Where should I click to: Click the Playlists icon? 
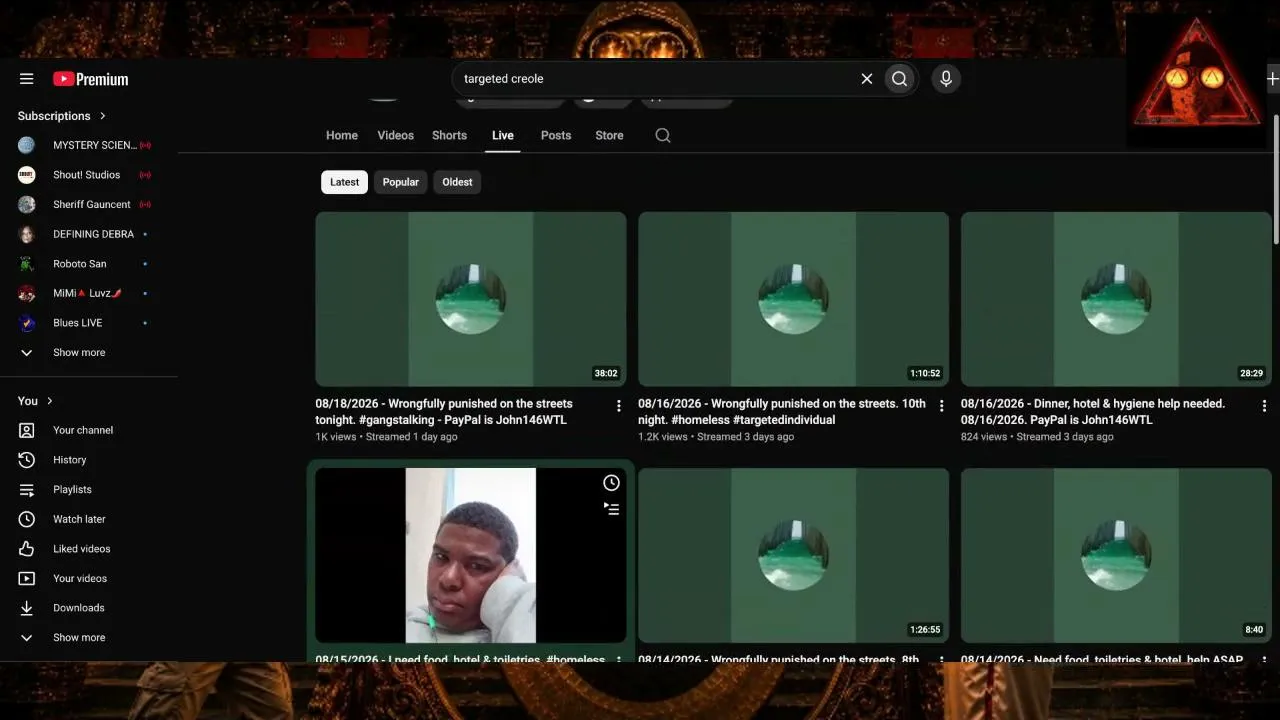[27, 489]
